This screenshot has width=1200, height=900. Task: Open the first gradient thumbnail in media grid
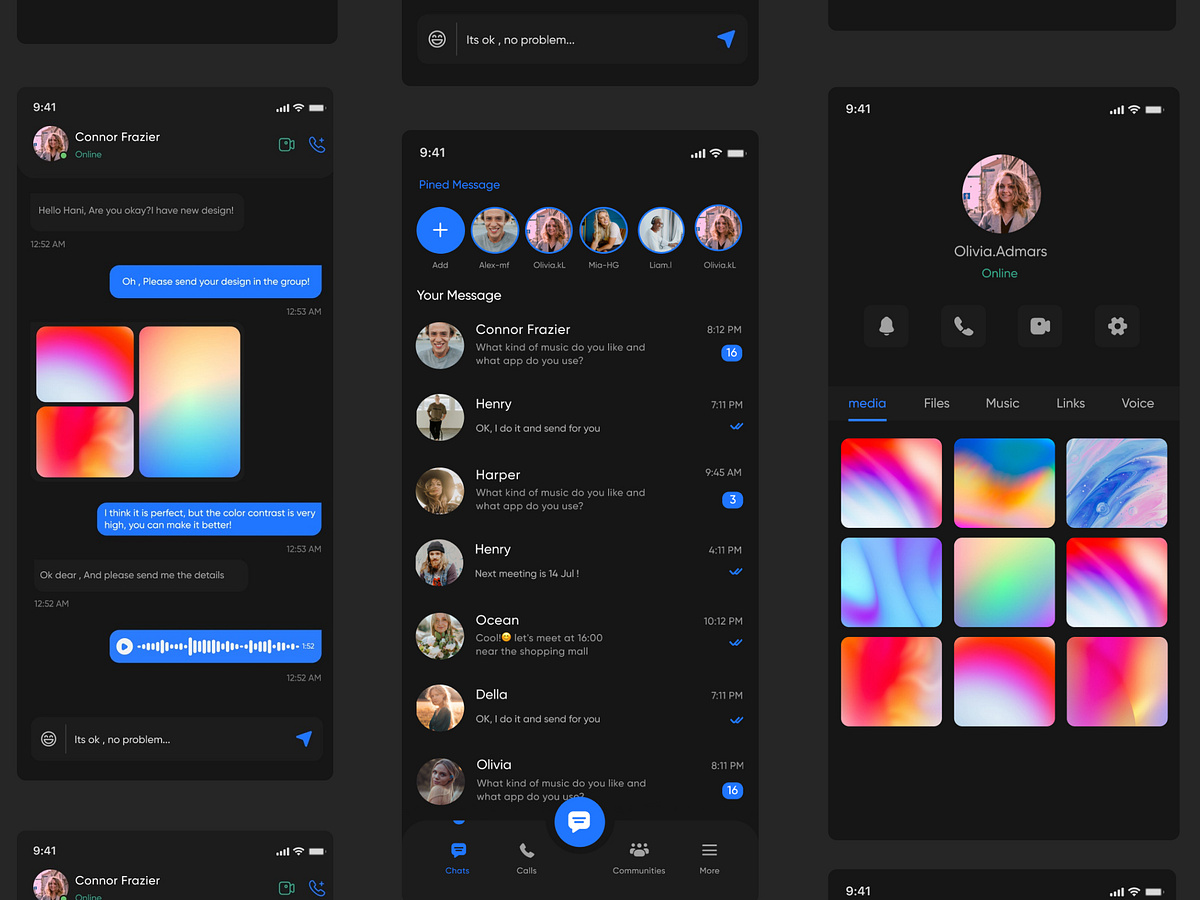tap(891, 482)
